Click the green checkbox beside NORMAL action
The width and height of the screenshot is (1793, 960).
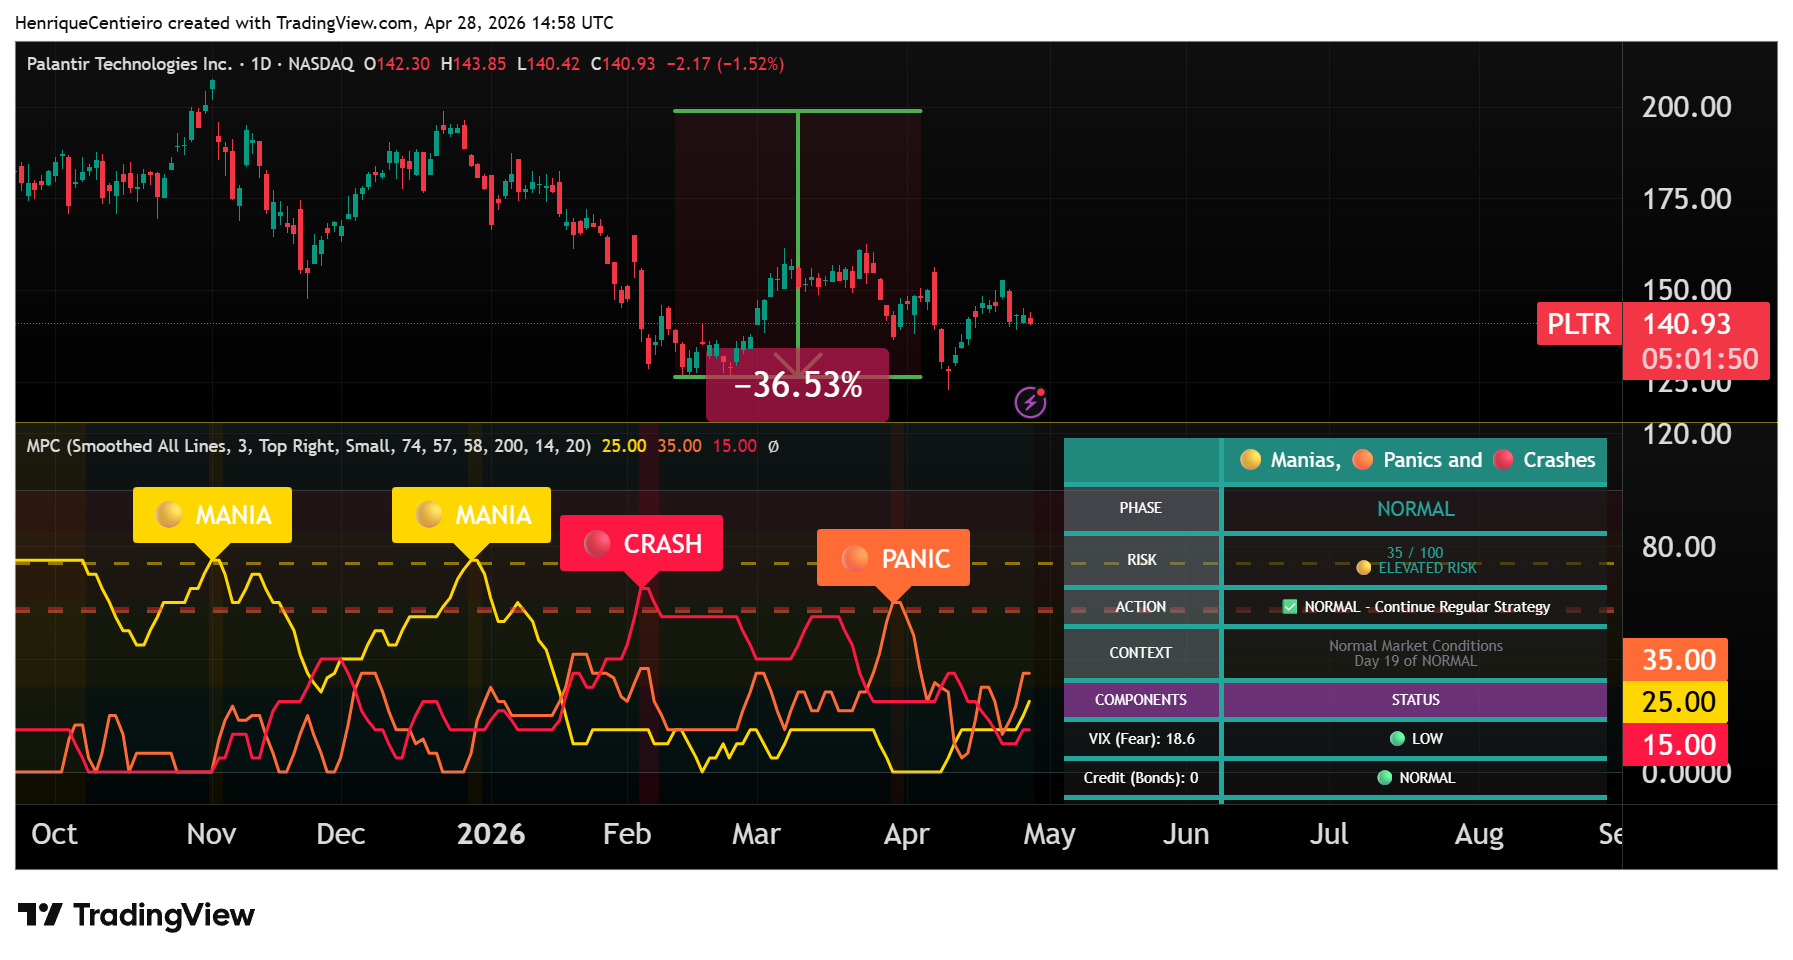point(1290,607)
